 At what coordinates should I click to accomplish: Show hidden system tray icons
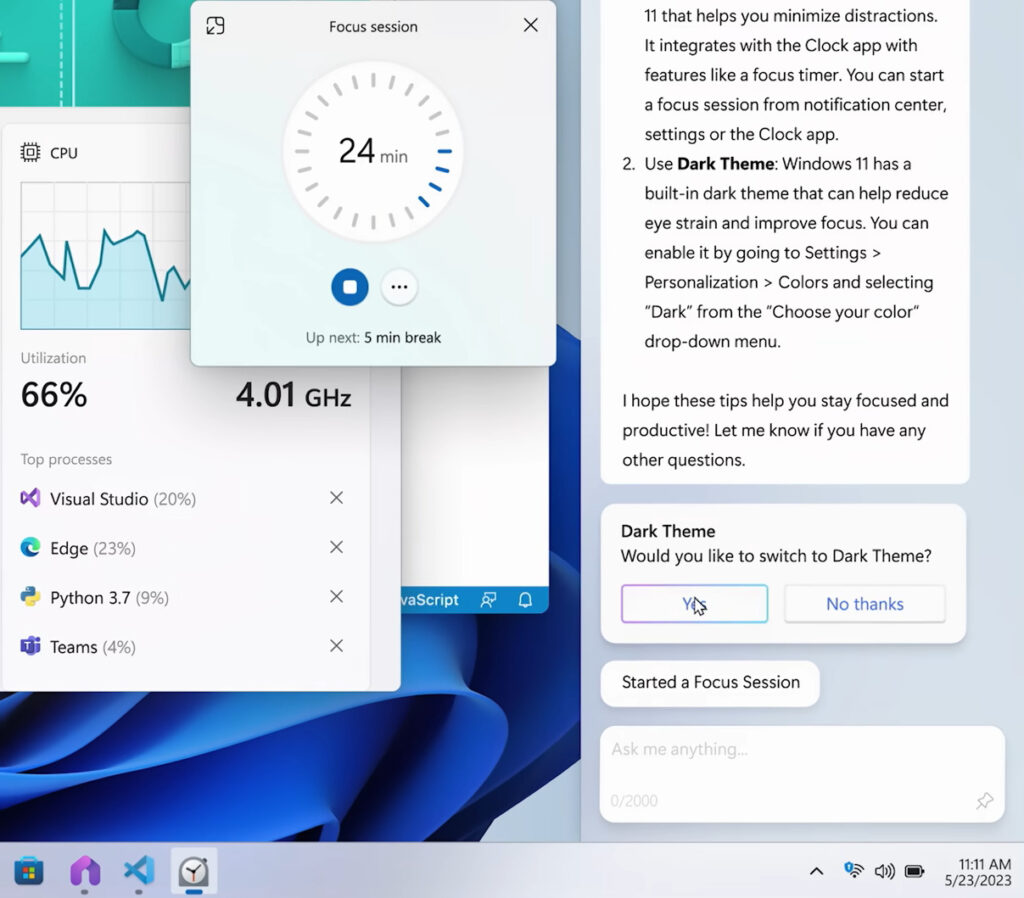816,871
